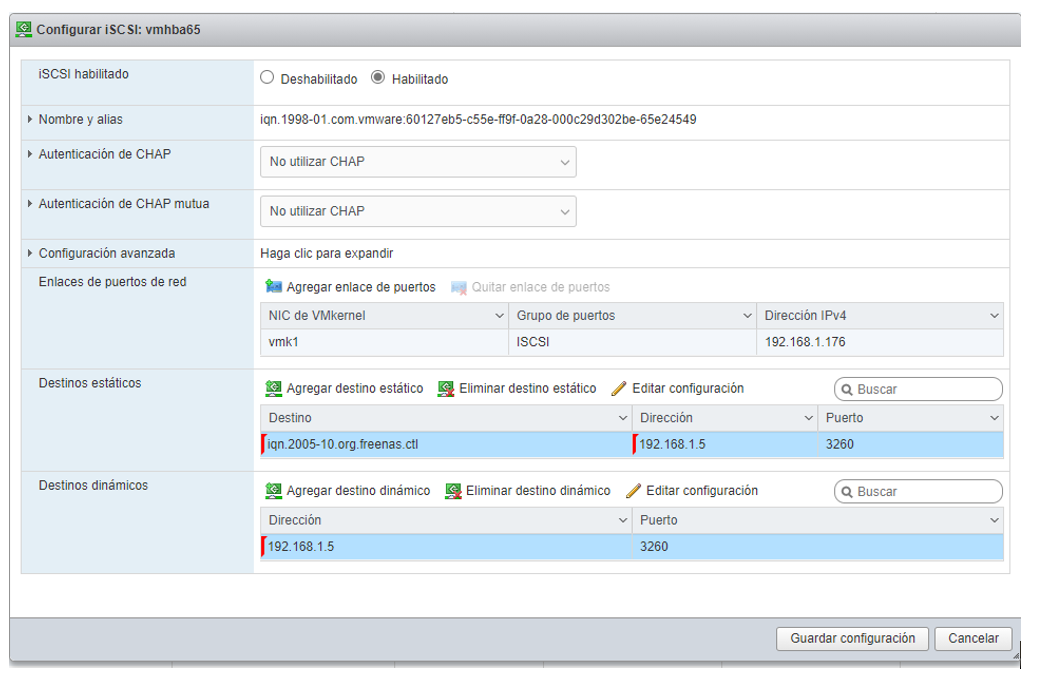Click magnifier icon in static targets search

(x=847, y=389)
